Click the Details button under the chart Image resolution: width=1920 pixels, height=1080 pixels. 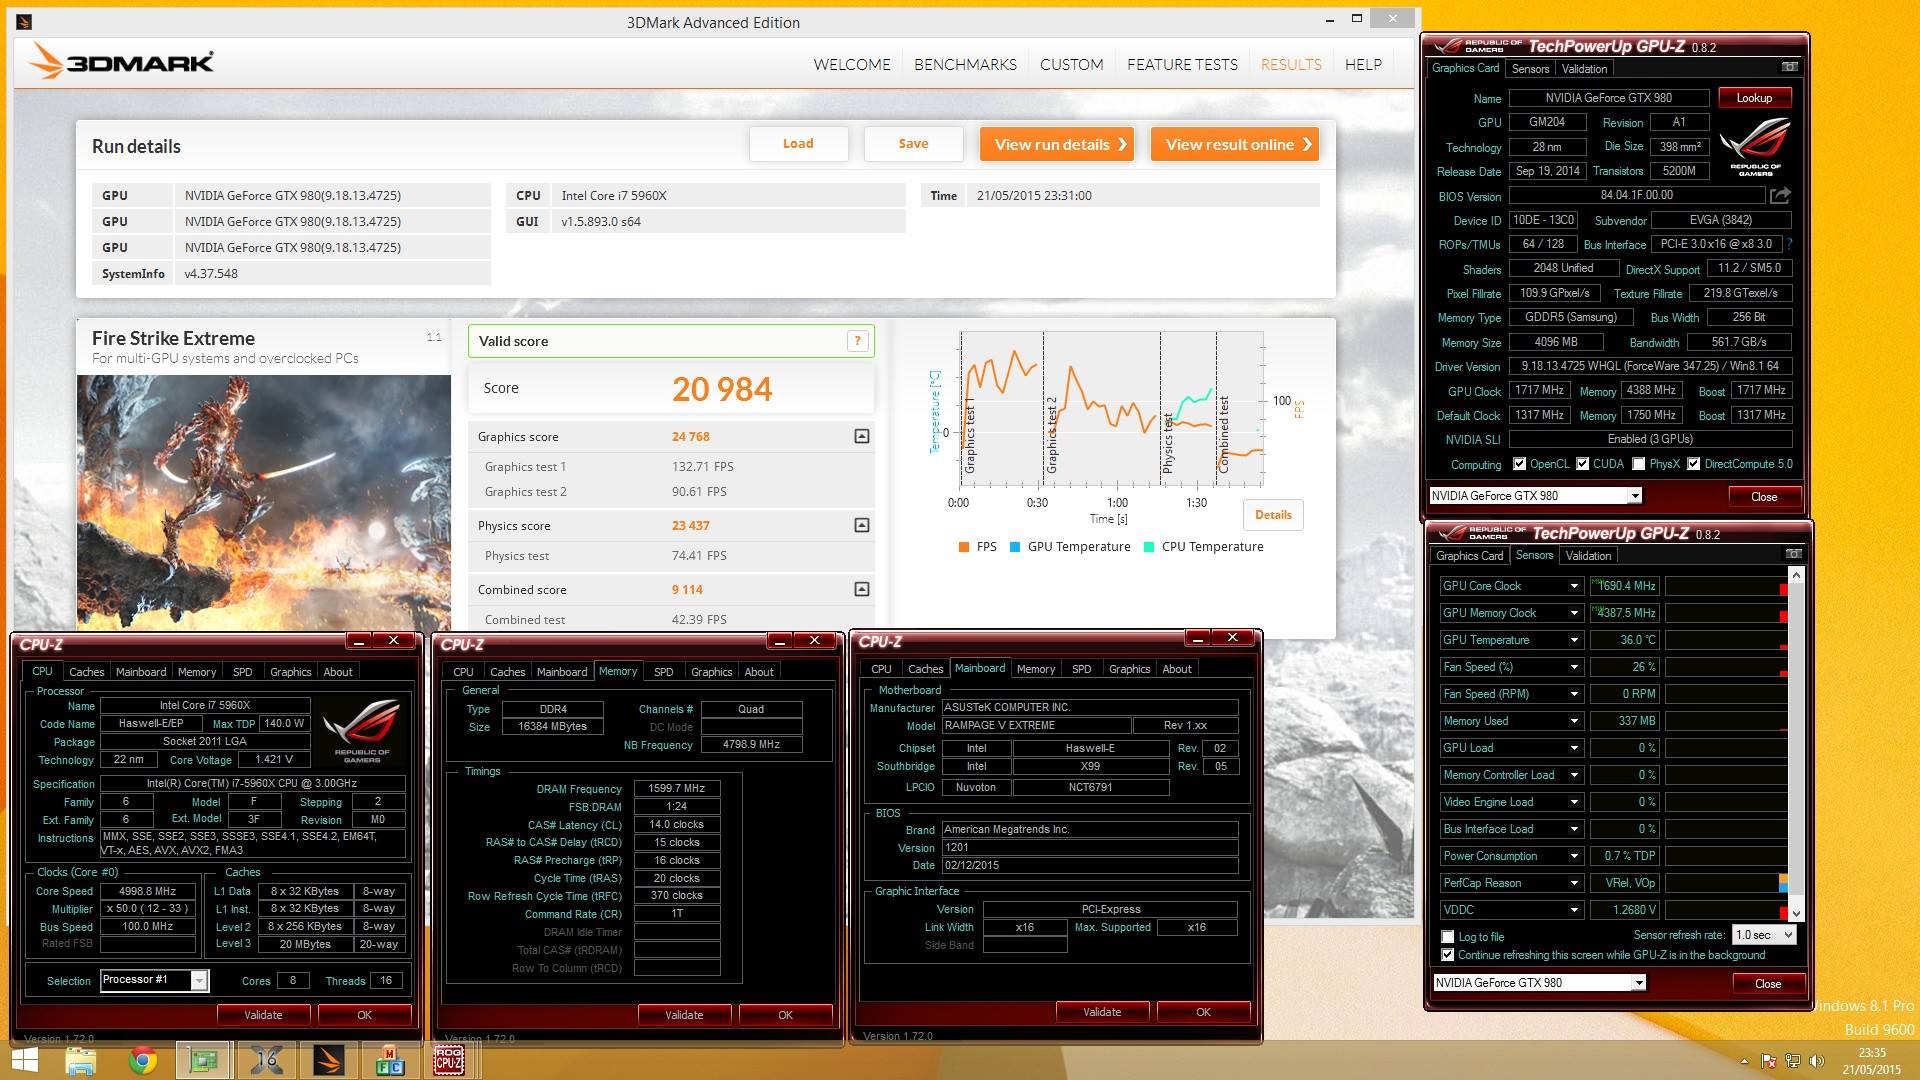coord(1273,515)
